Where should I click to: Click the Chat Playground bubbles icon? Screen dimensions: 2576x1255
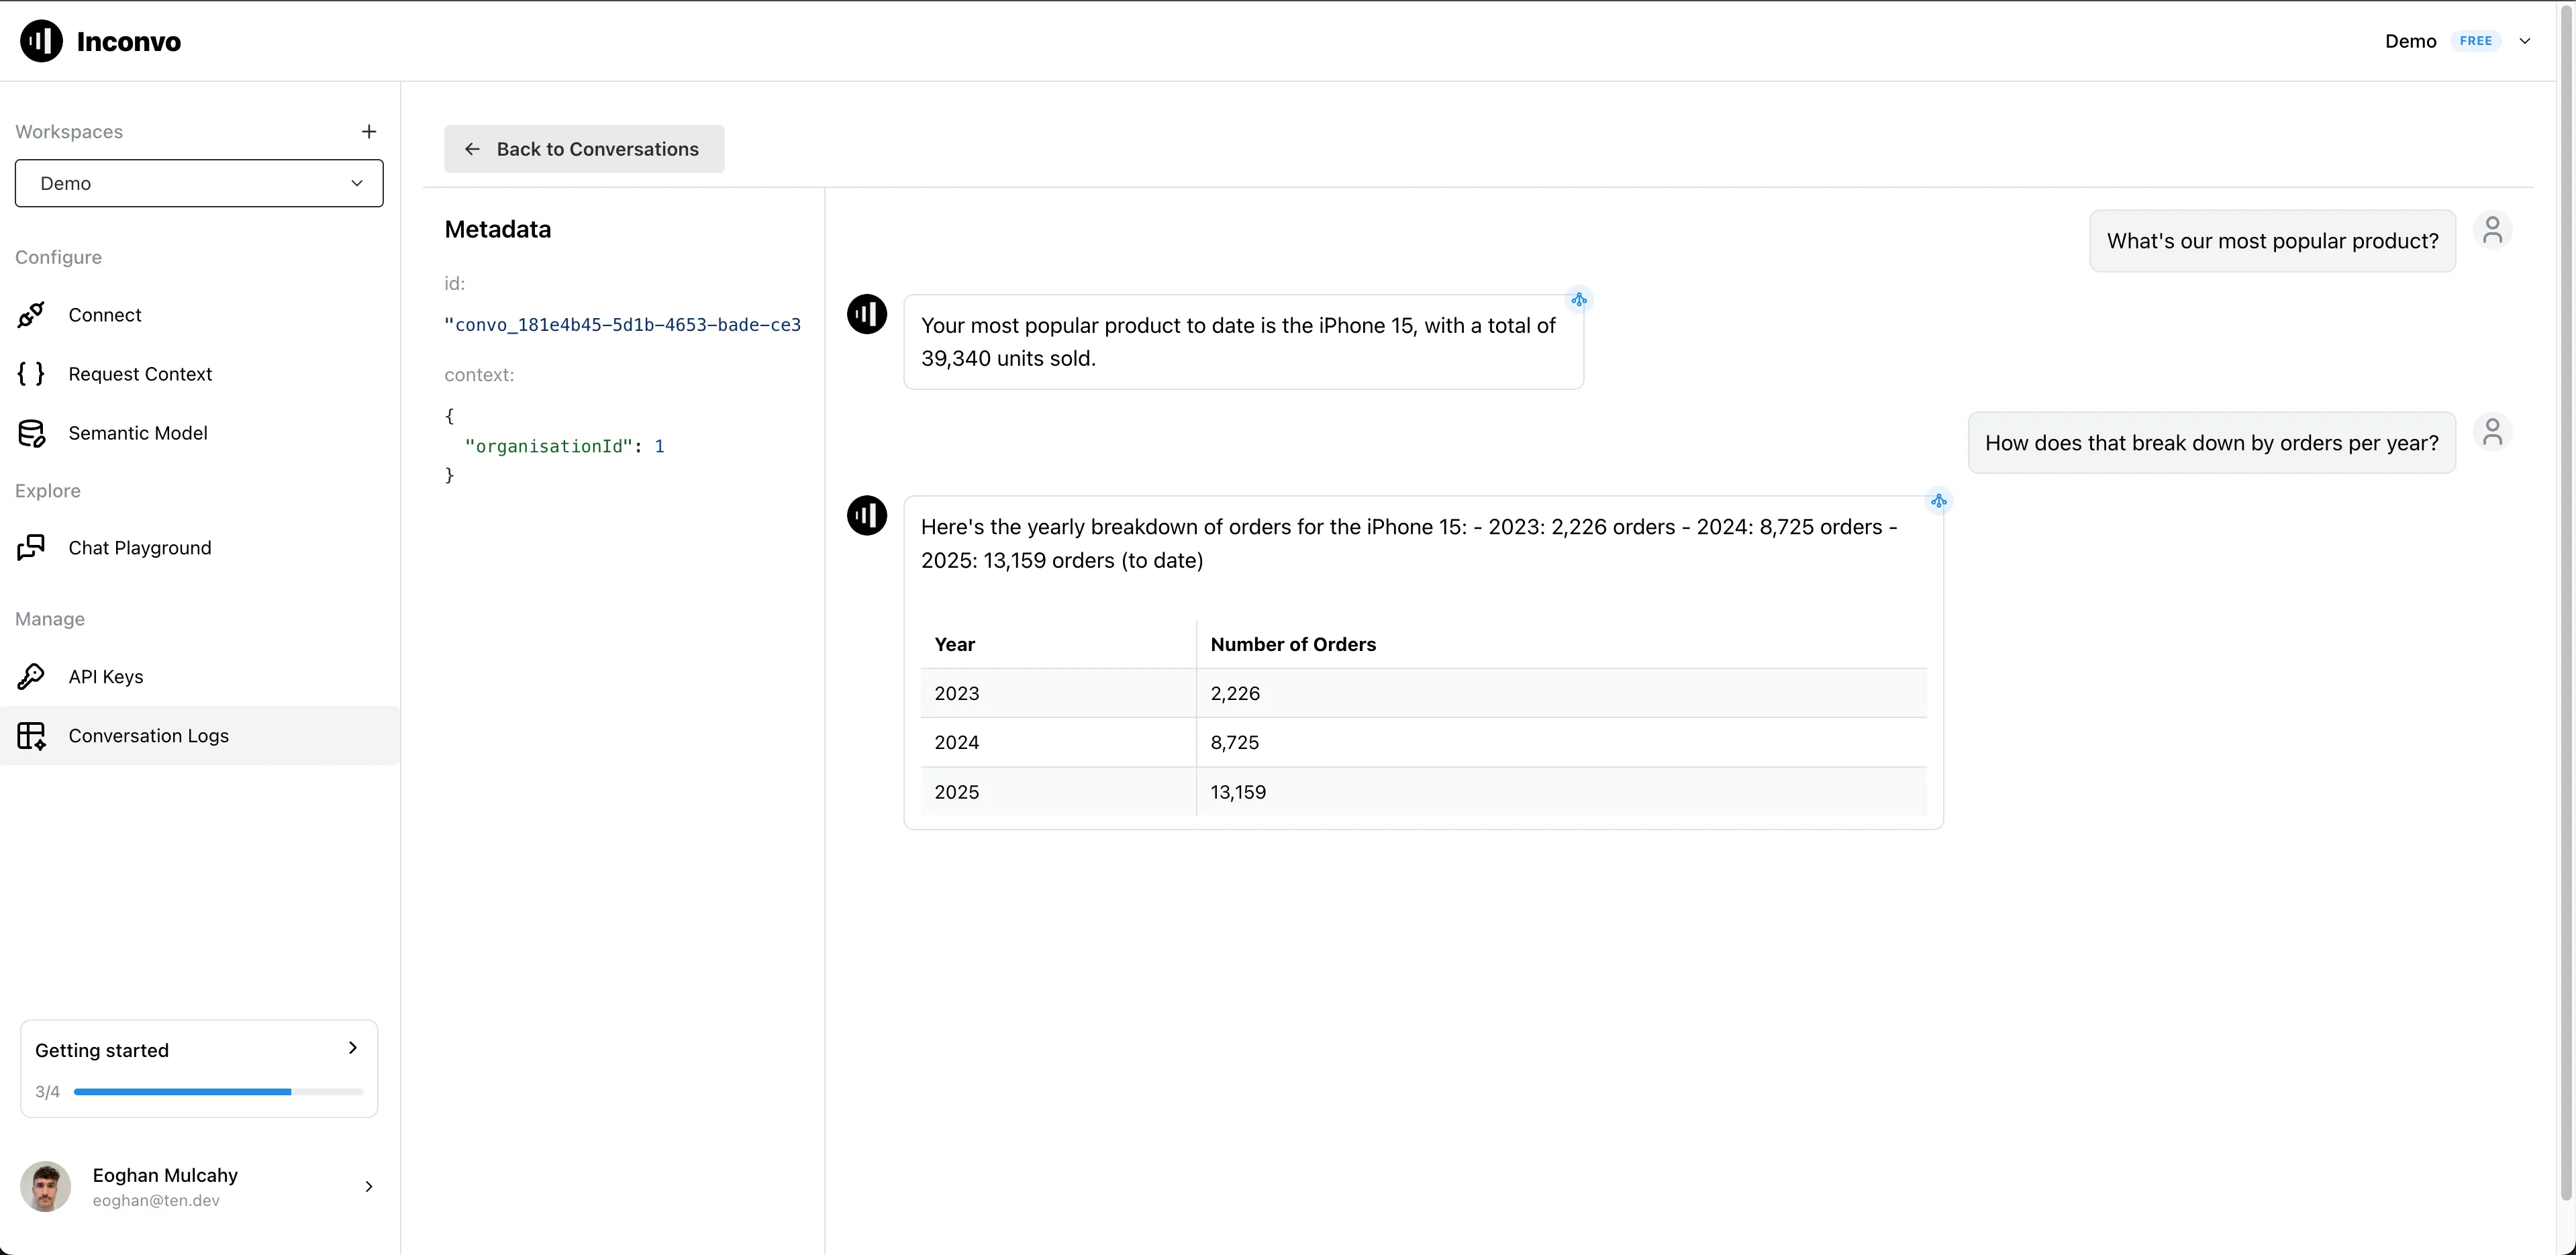click(x=31, y=548)
